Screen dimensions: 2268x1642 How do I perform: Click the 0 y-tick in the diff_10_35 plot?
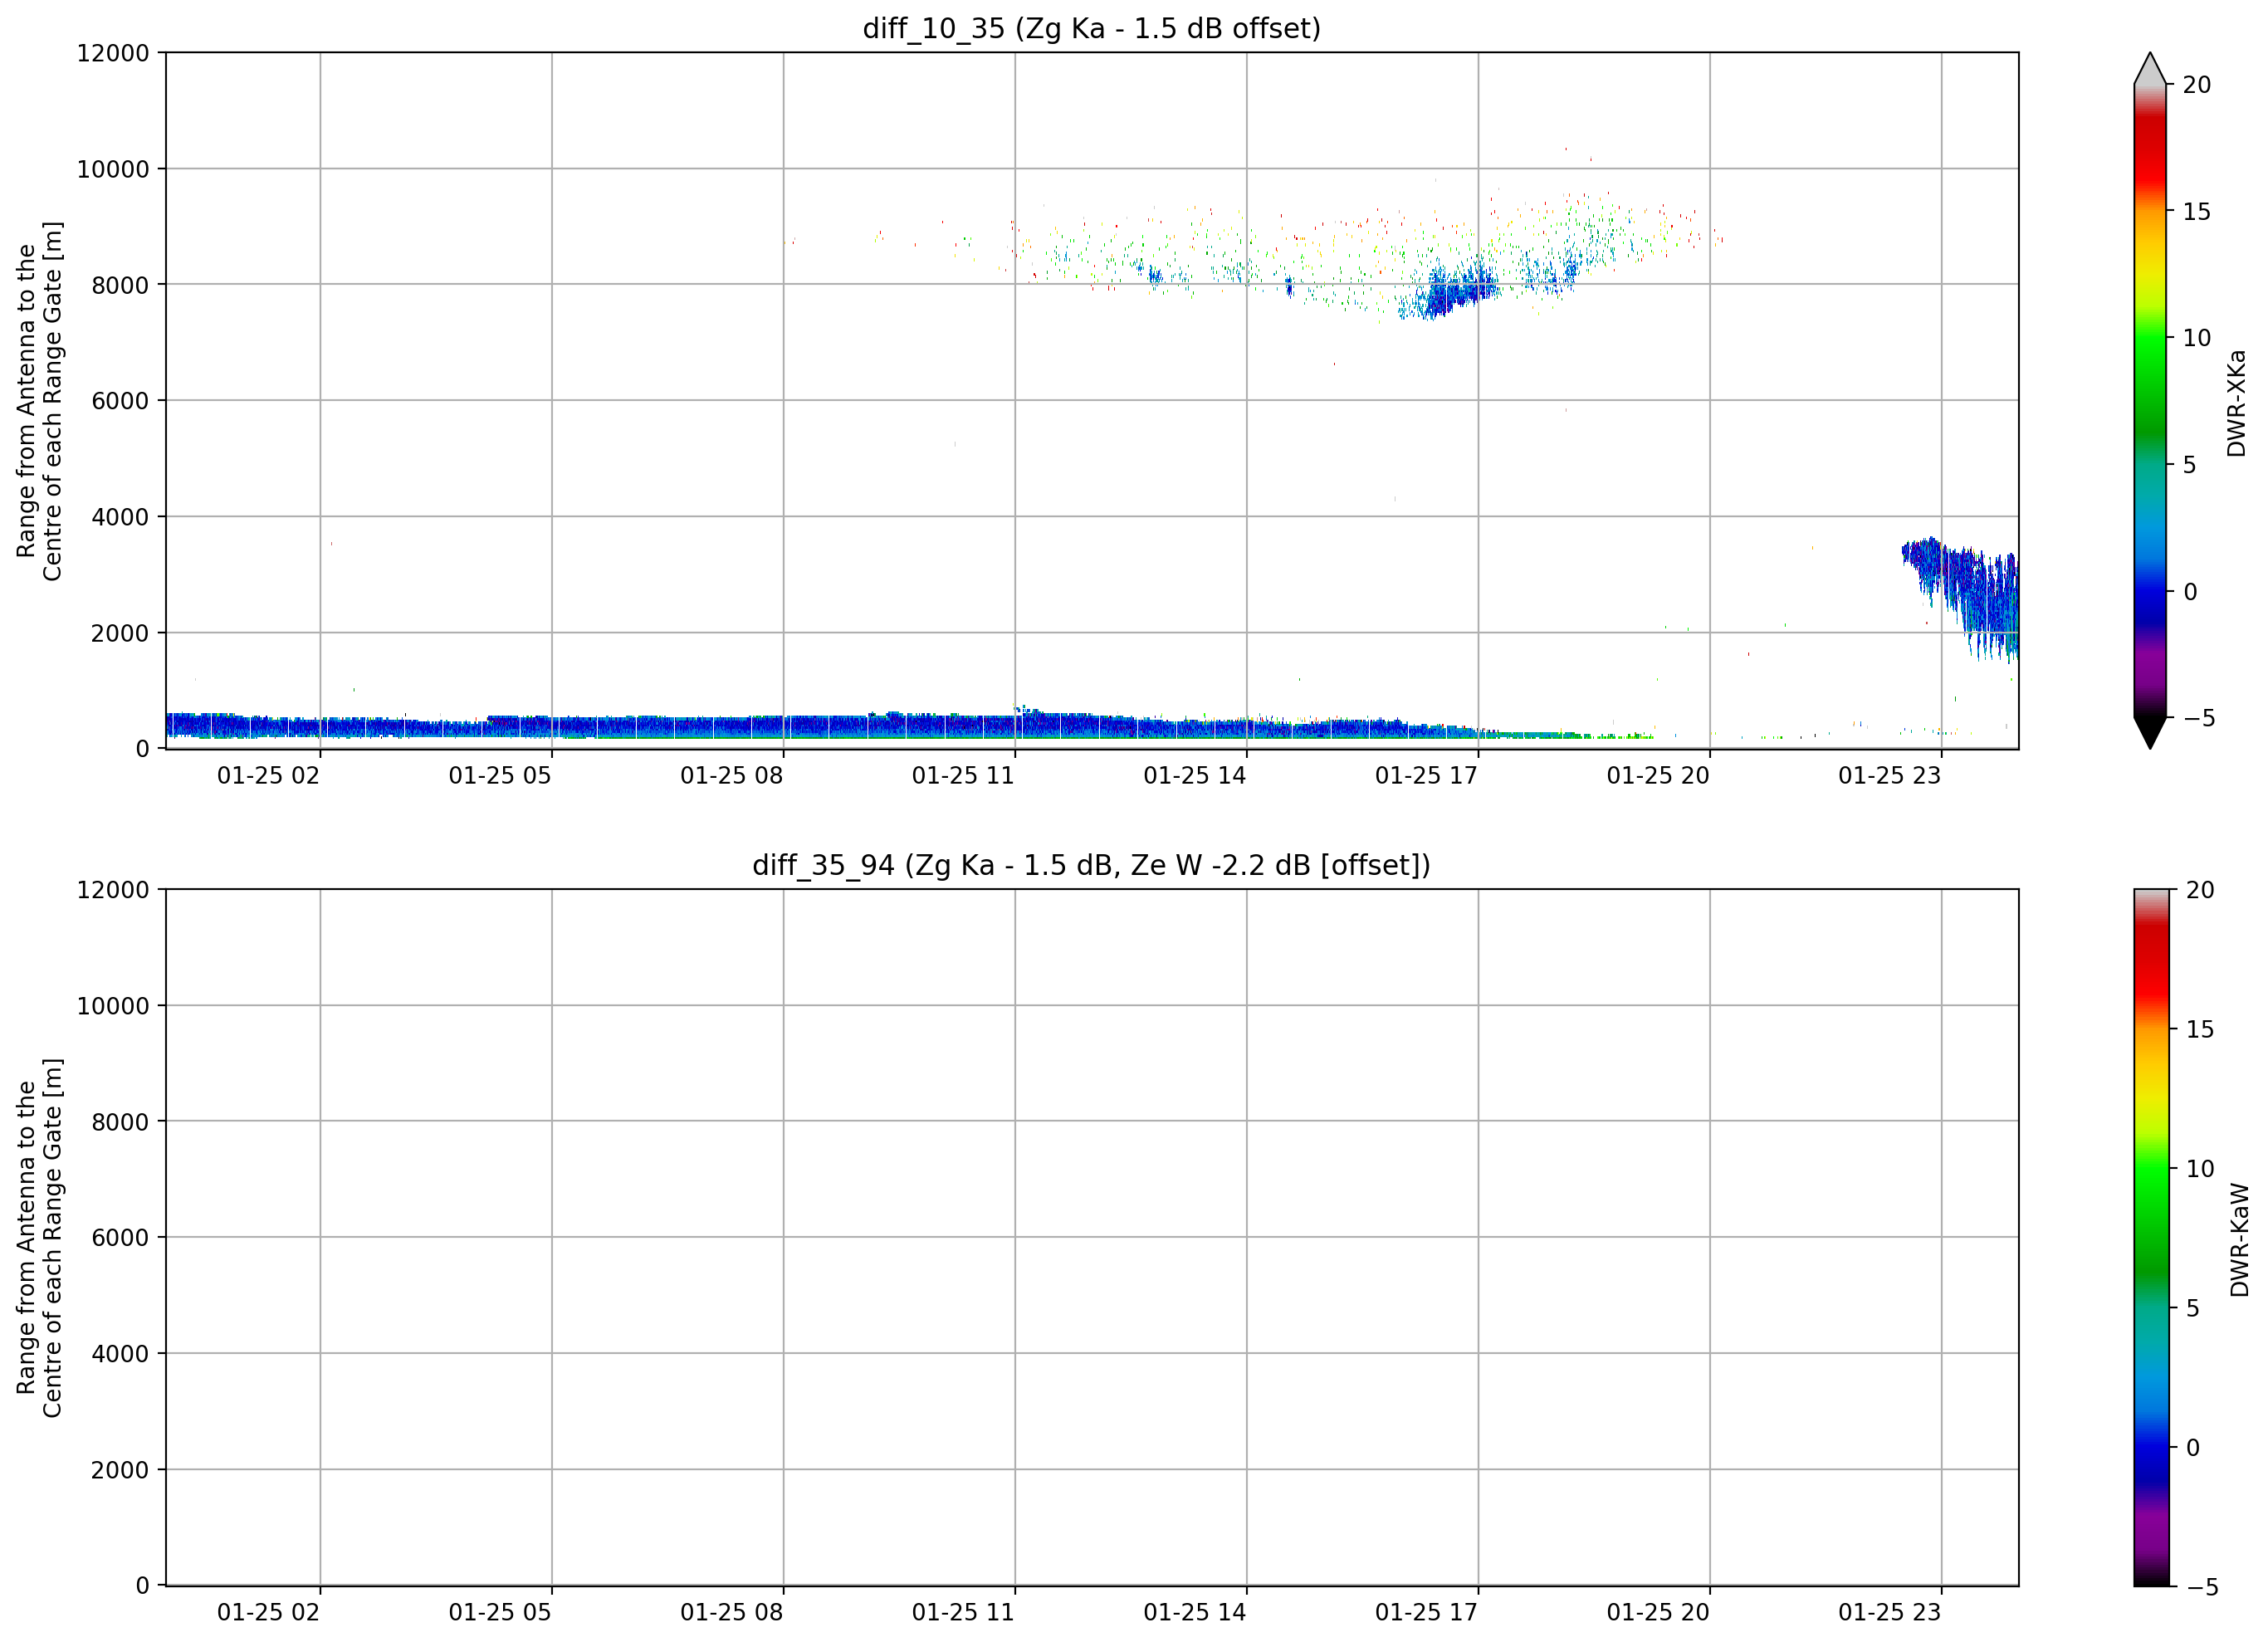coord(143,749)
